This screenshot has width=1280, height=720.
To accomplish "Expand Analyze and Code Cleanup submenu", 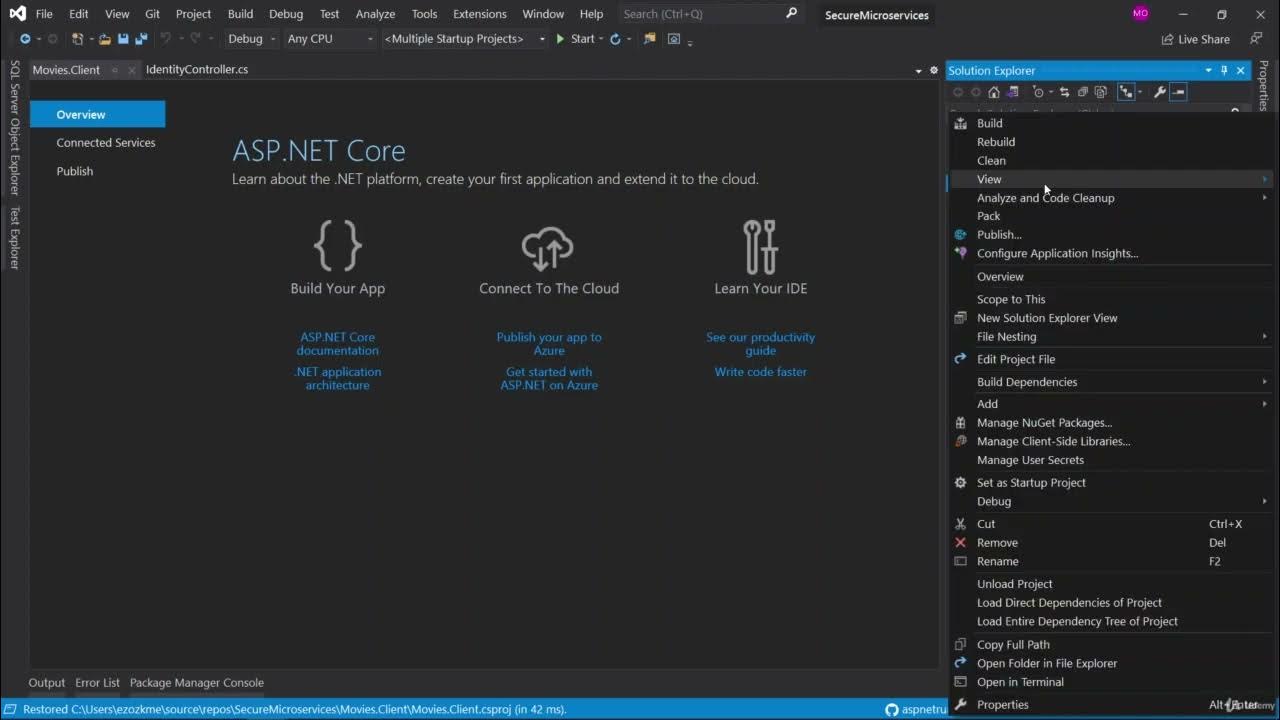I will pos(1265,198).
